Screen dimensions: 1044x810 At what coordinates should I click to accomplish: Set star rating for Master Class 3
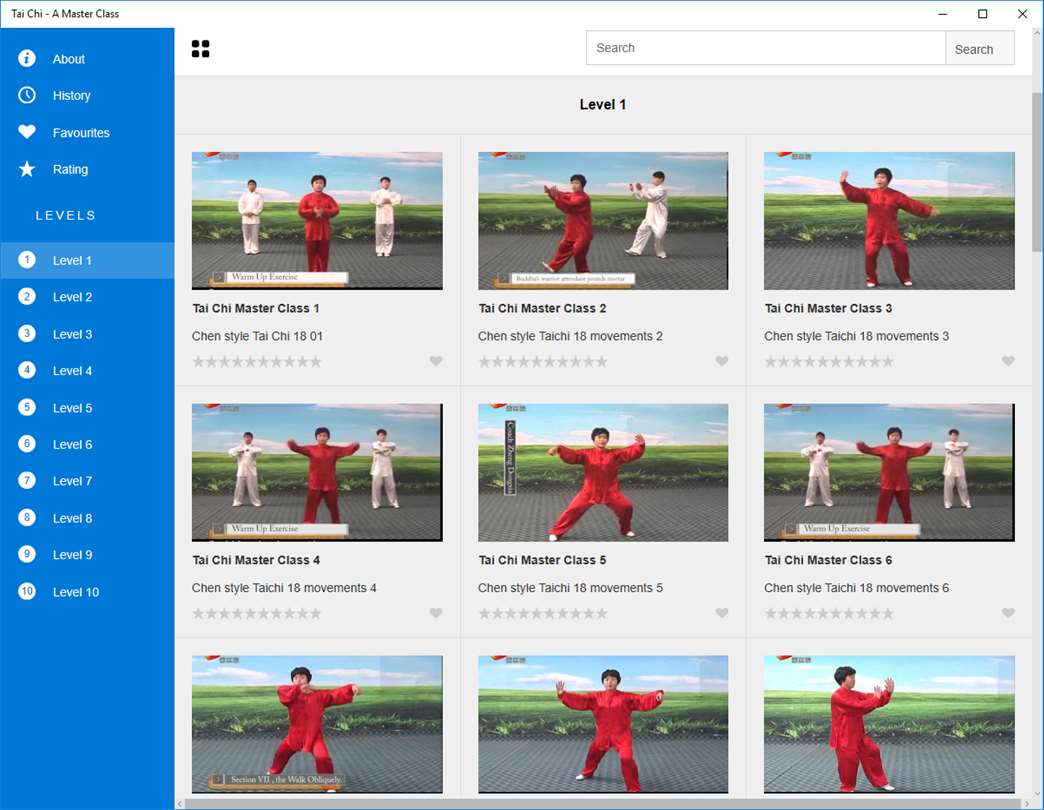tap(829, 361)
